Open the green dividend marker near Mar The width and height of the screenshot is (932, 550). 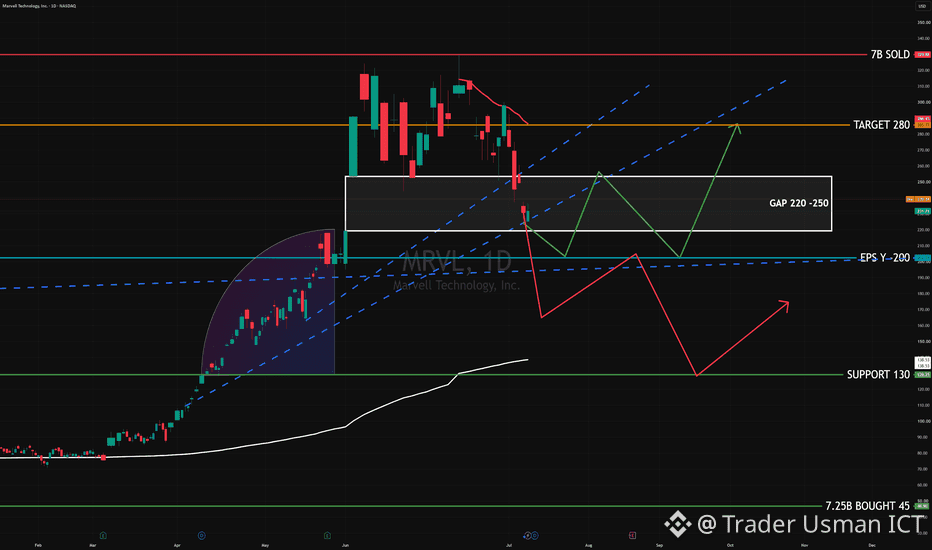103,536
